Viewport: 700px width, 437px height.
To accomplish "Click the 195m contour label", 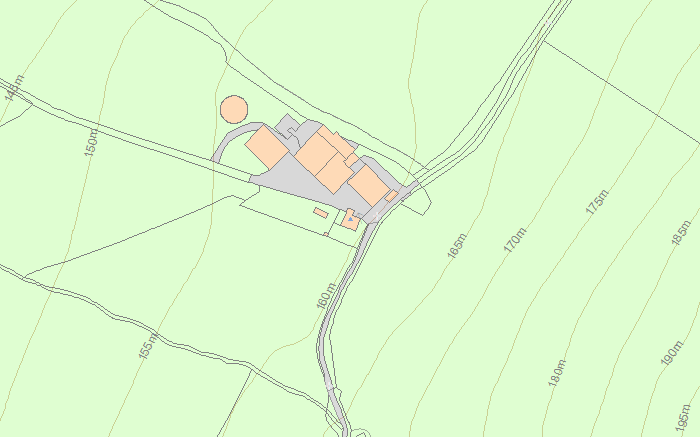I will tap(683, 418).
